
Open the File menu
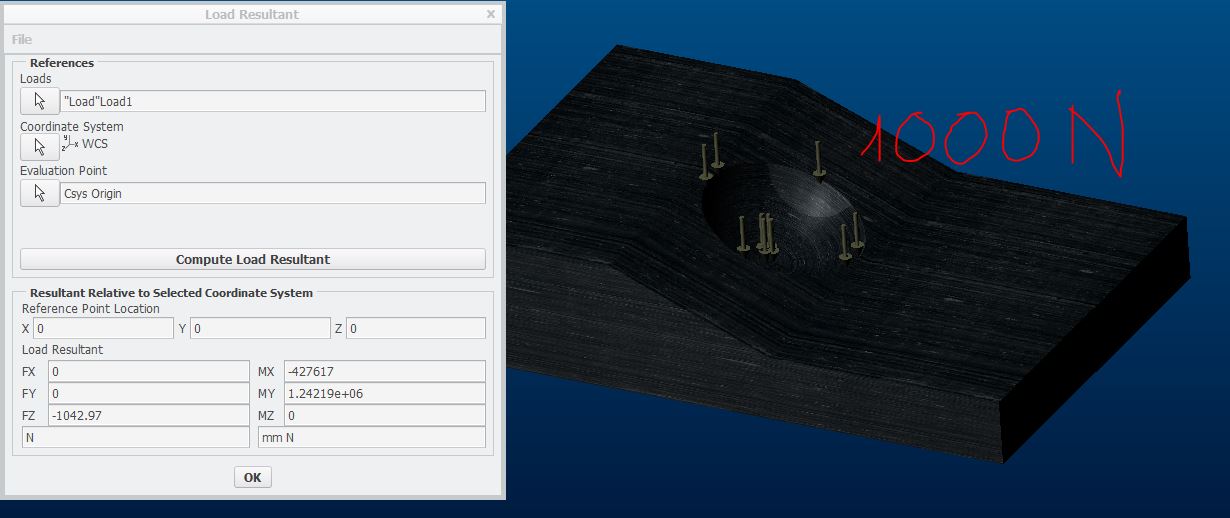pyautogui.click(x=22, y=39)
